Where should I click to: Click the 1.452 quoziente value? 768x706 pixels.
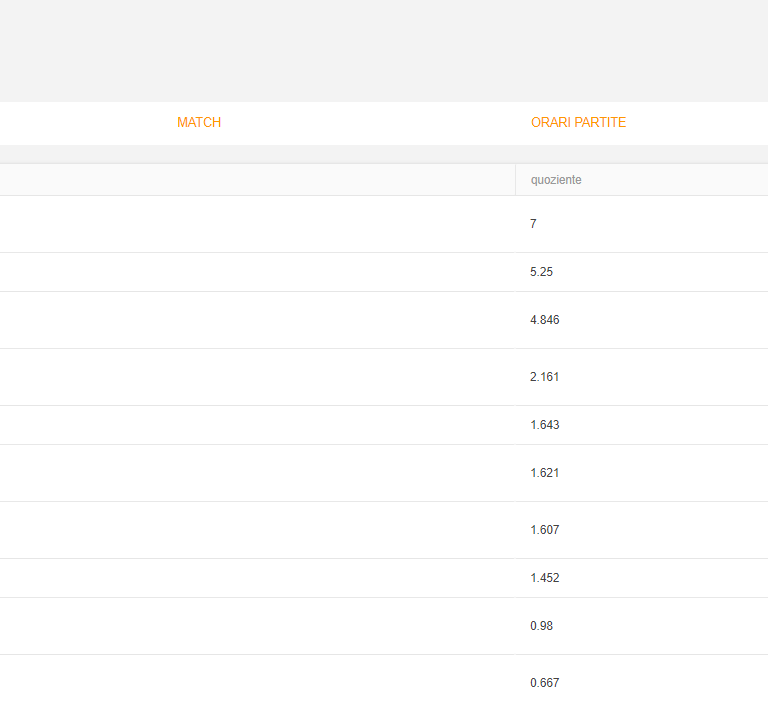(545, 578)
